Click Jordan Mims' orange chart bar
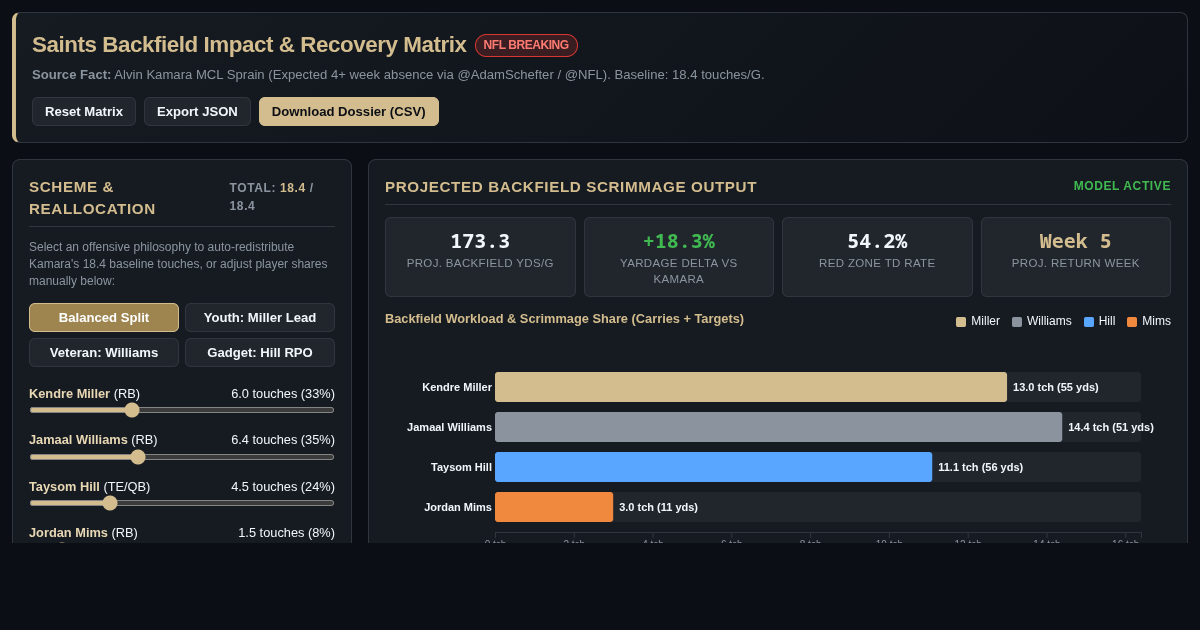The image size is (1200, 630). click(554, 507)
